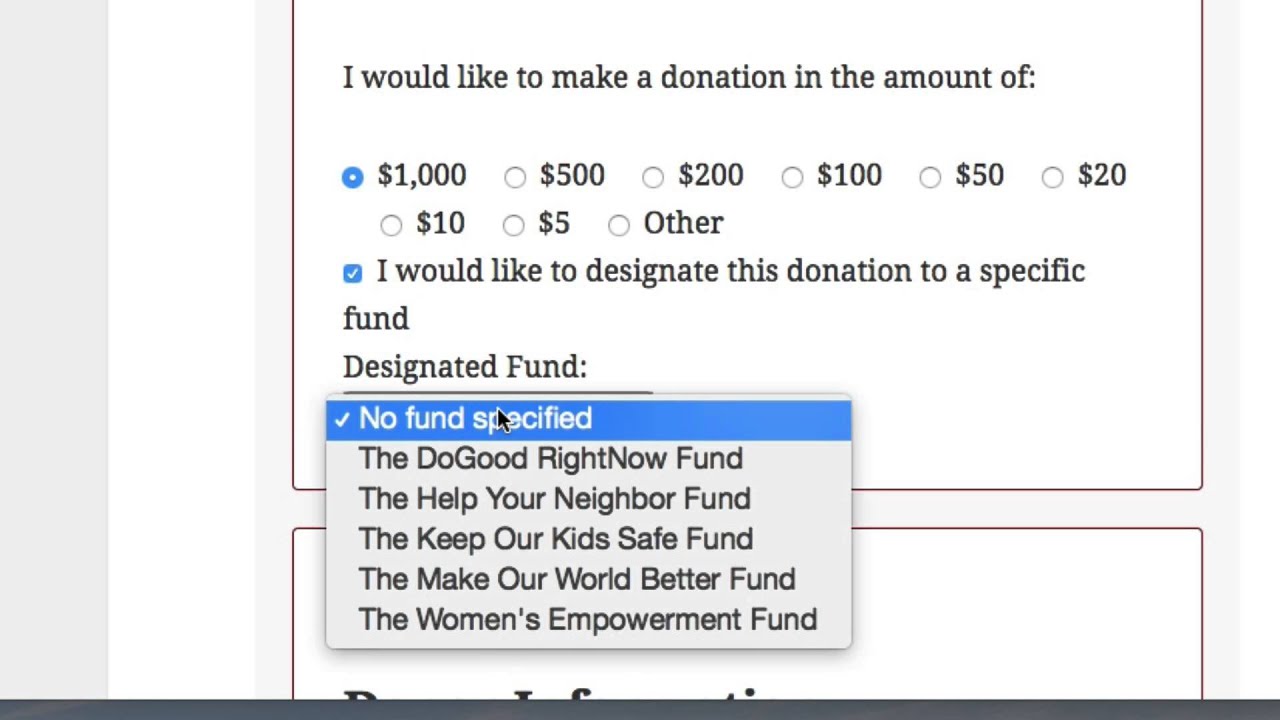Select The DoGood RightNow Fund option

(589, 459)
